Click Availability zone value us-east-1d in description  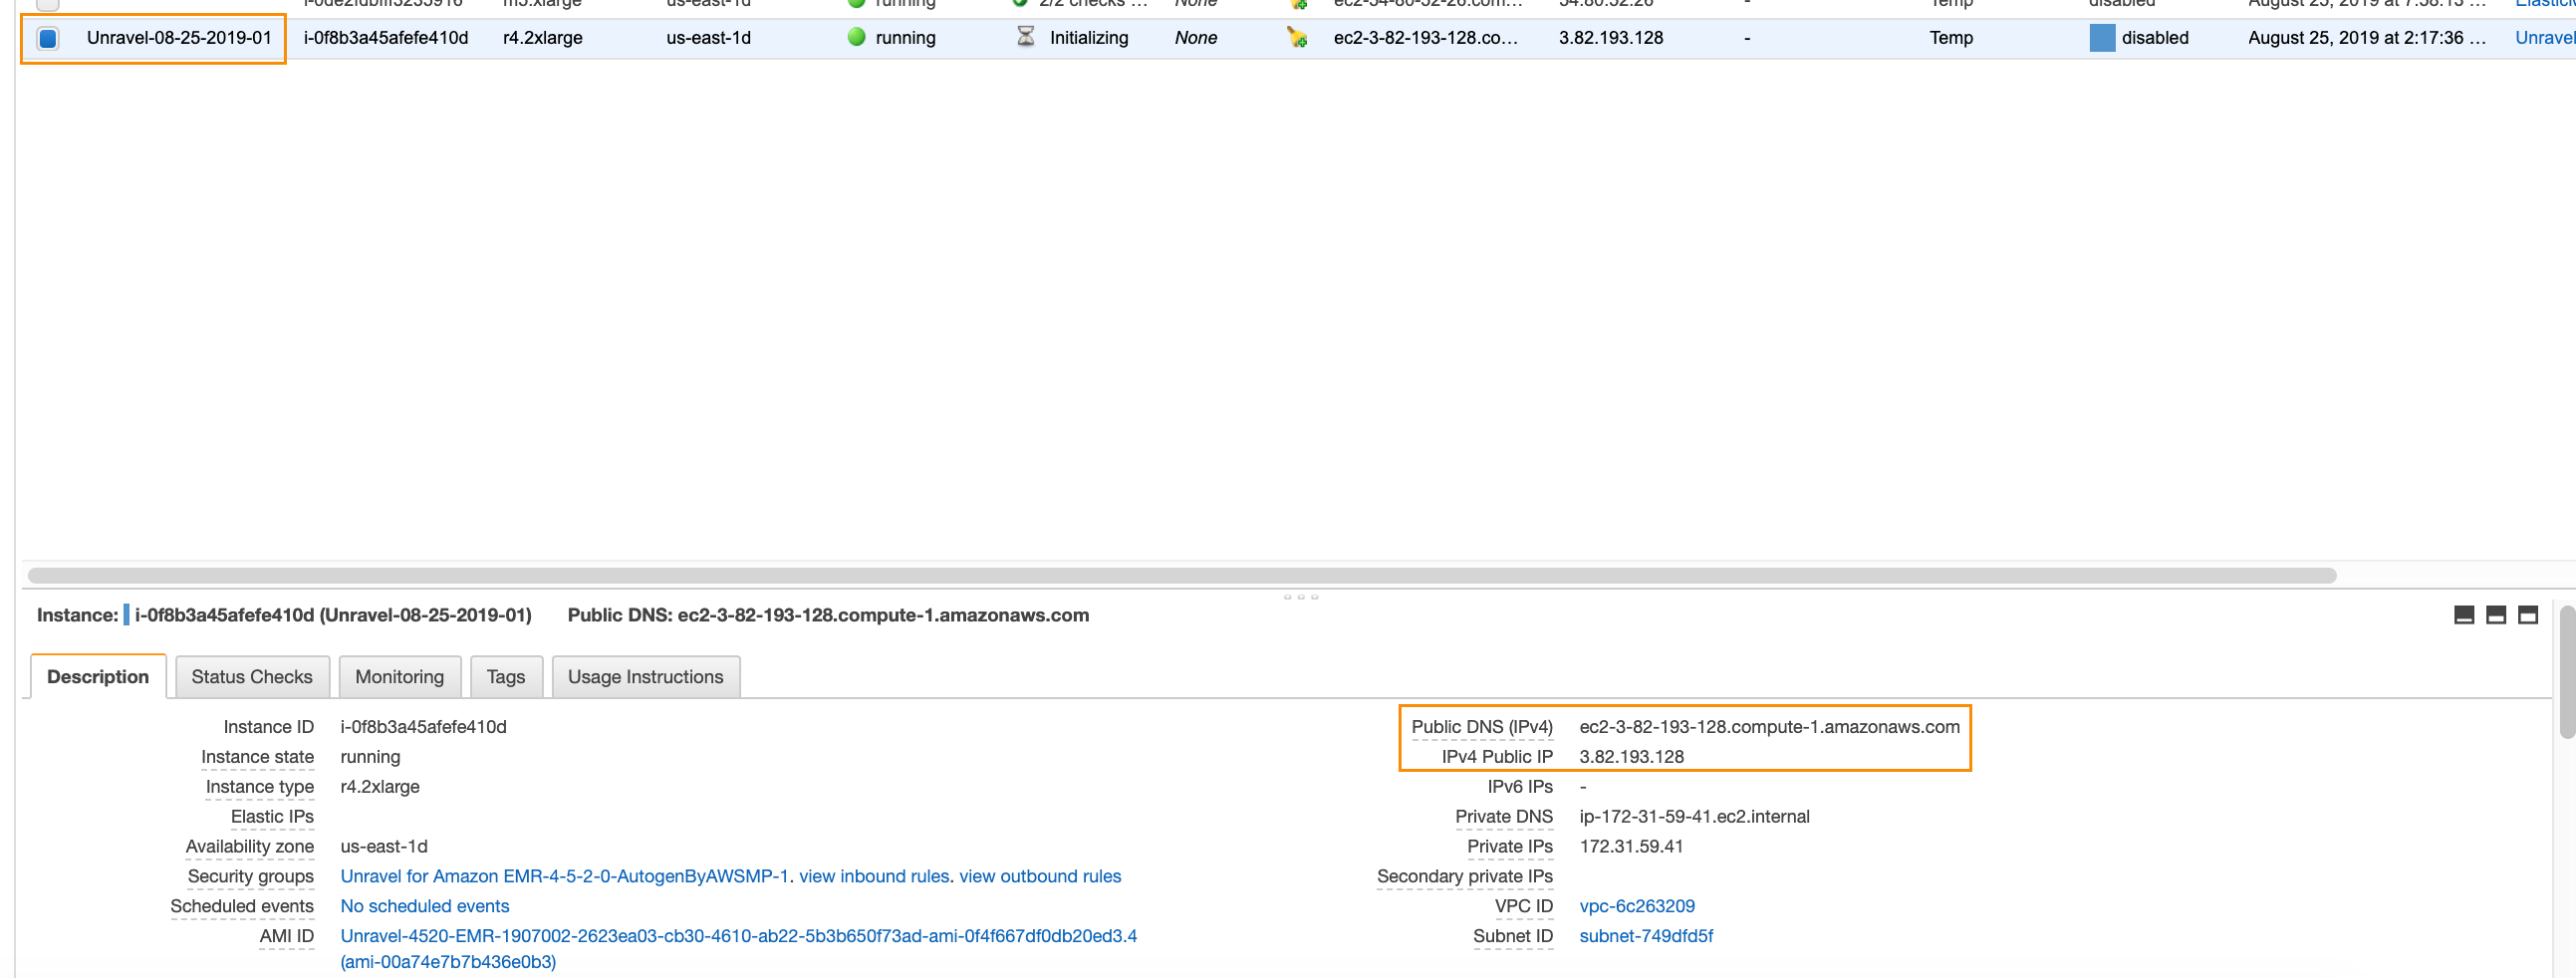(384, 847)
